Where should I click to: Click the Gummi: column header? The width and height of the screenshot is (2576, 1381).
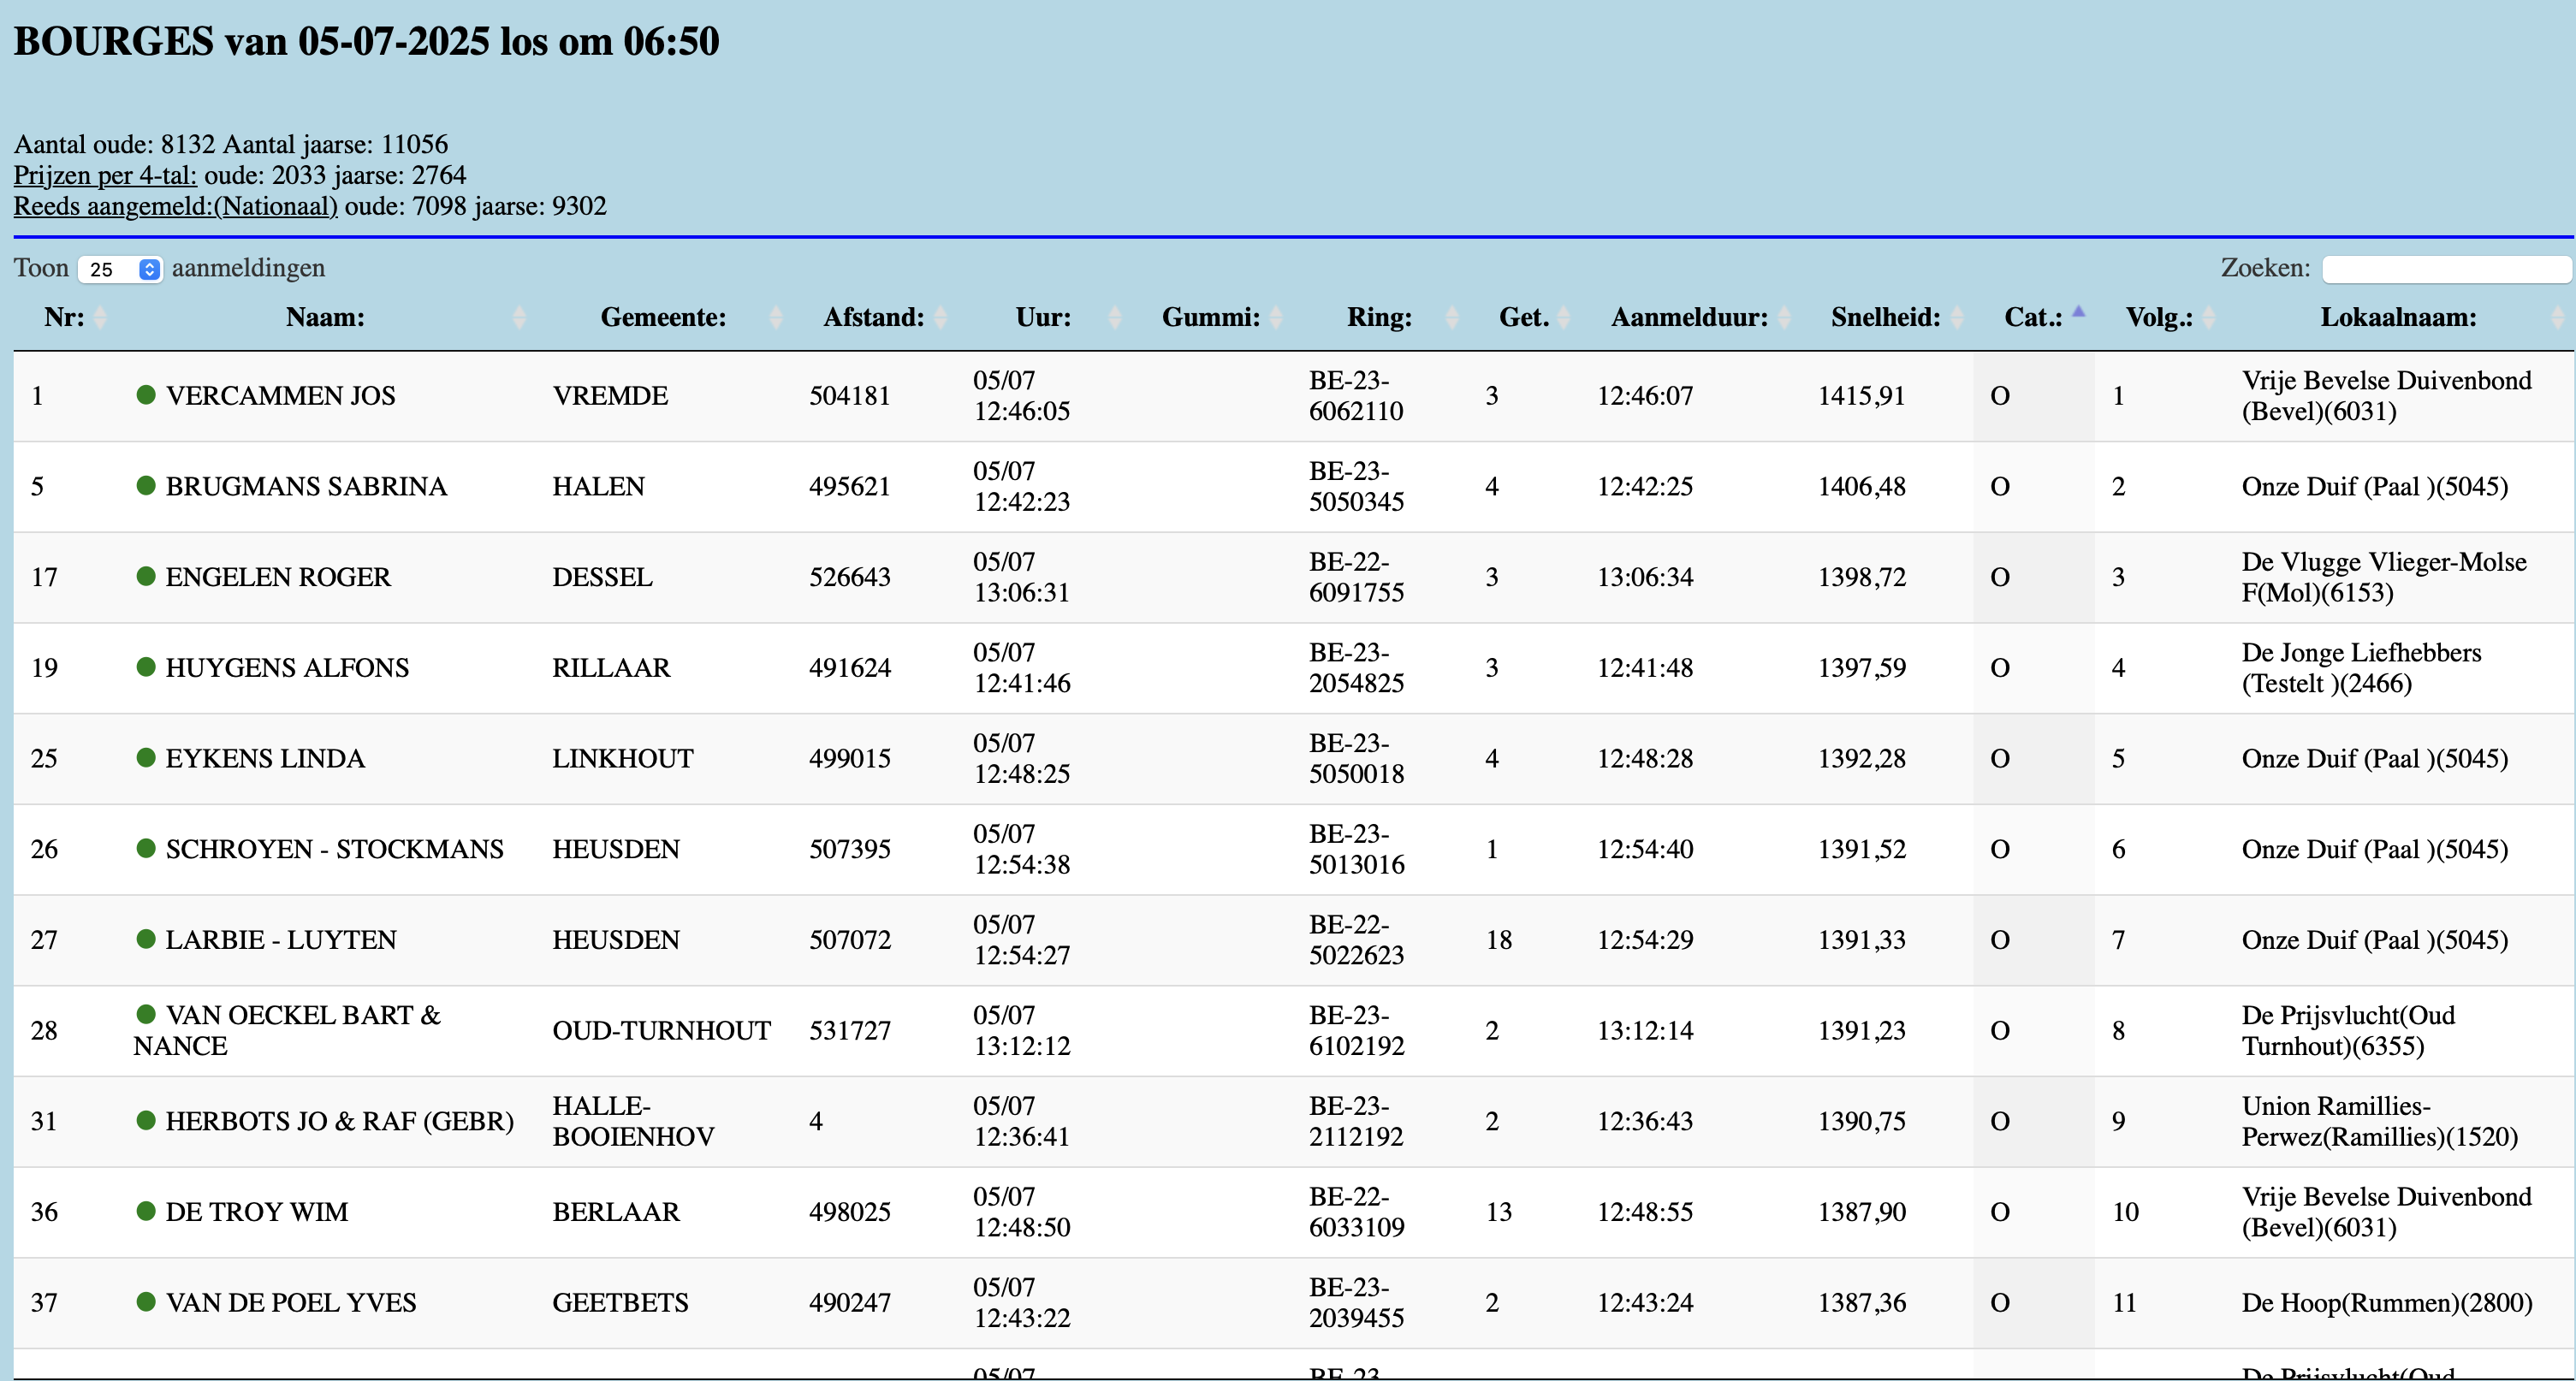(1210, 318)
